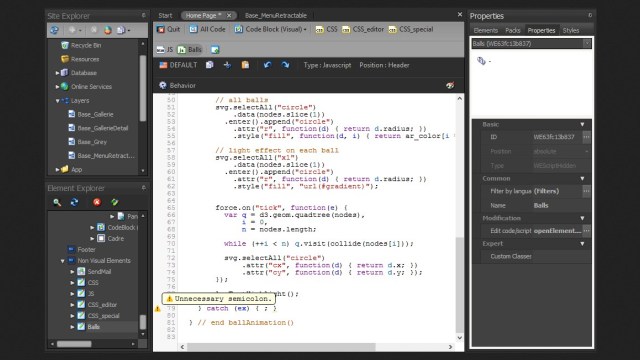640x360 pixels.
Task: Collapse the Basic properties section
Action: 582,124
